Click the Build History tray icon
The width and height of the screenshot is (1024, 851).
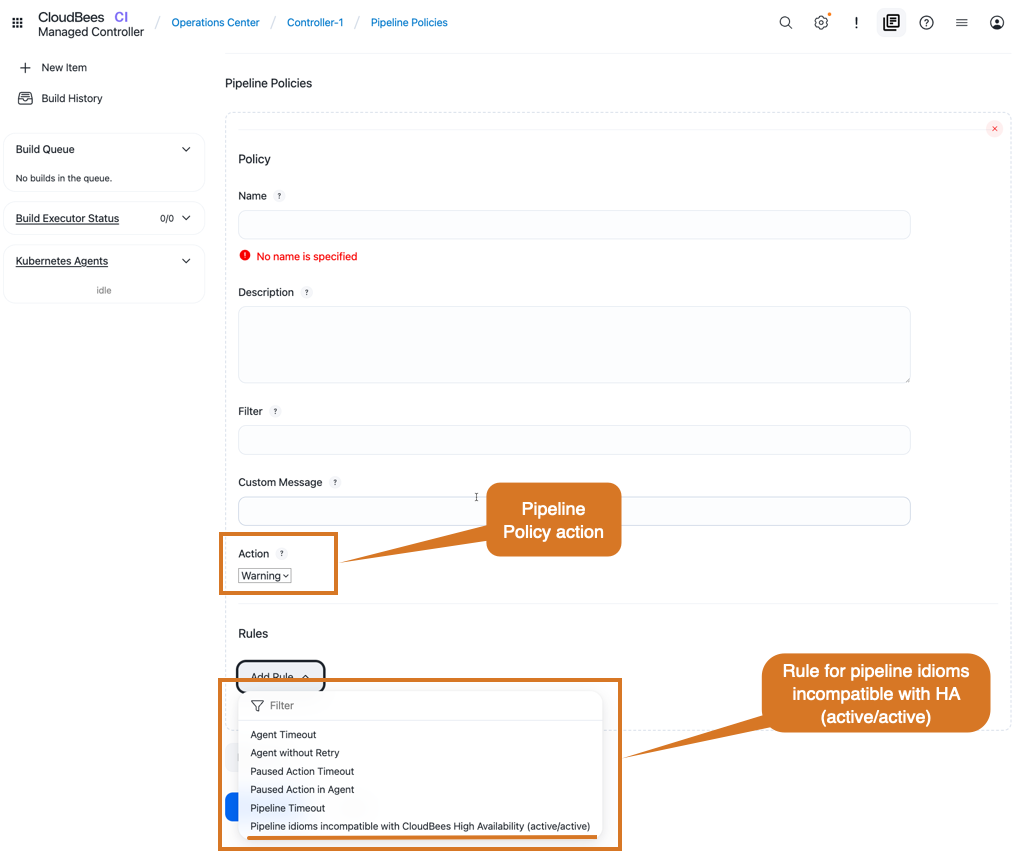pyautogui.click(x=25, y=99)
